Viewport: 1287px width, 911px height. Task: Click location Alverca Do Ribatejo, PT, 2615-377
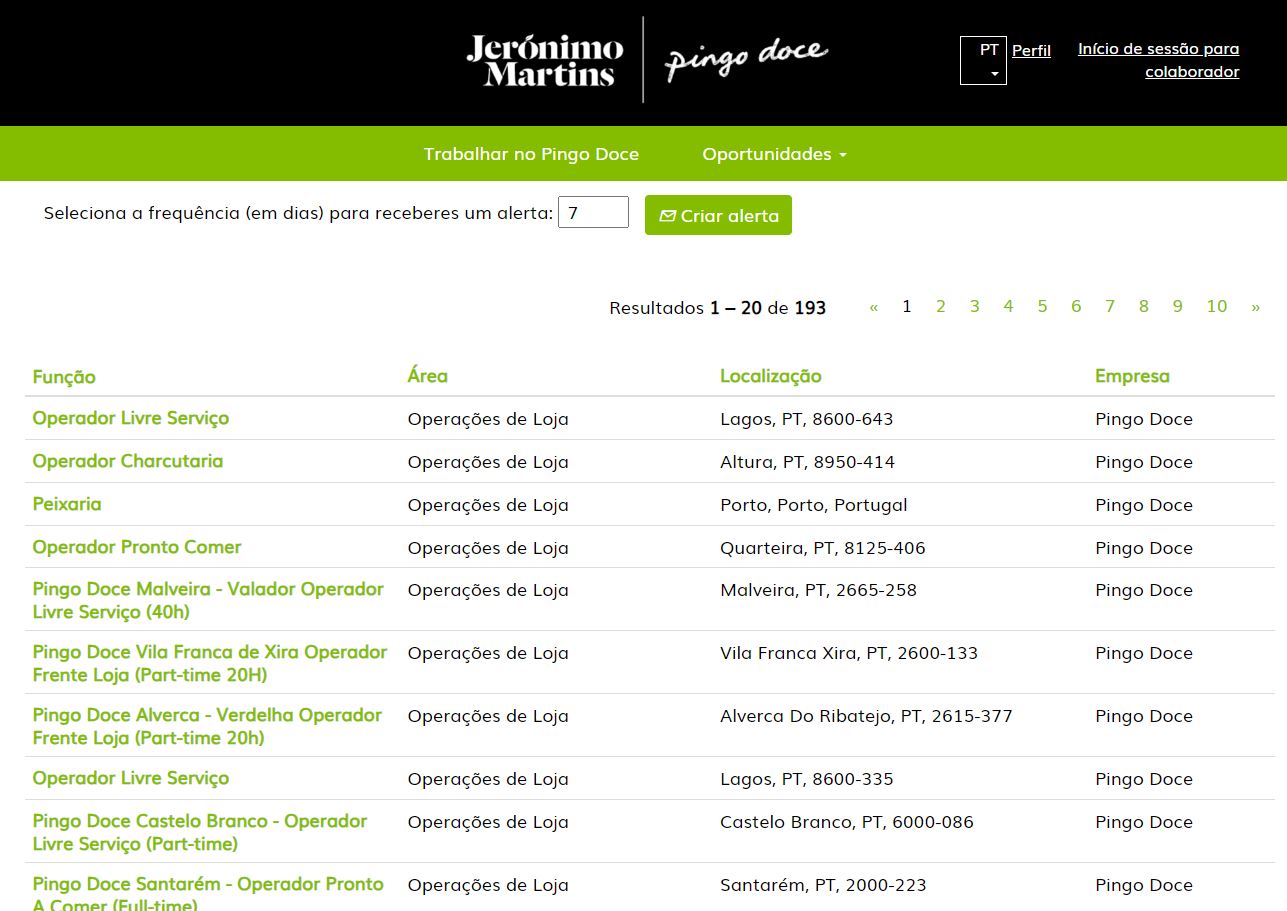[x=866, y=716]
